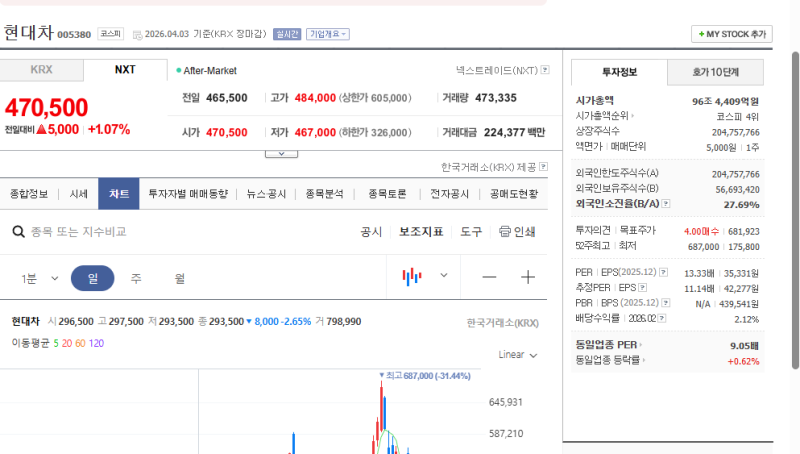Open chart type dropdown arrow
This screenshot has width=800, height=454.
444,275
